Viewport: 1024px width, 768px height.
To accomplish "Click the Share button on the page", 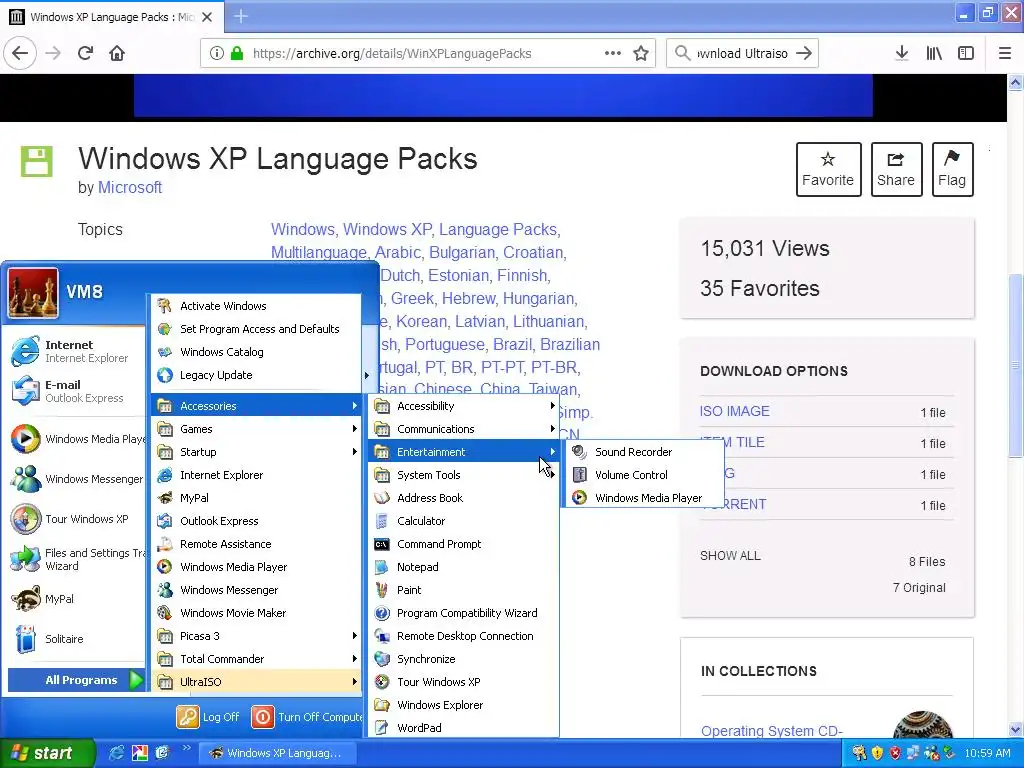I will pyautogui.click(x=896, y=169).
